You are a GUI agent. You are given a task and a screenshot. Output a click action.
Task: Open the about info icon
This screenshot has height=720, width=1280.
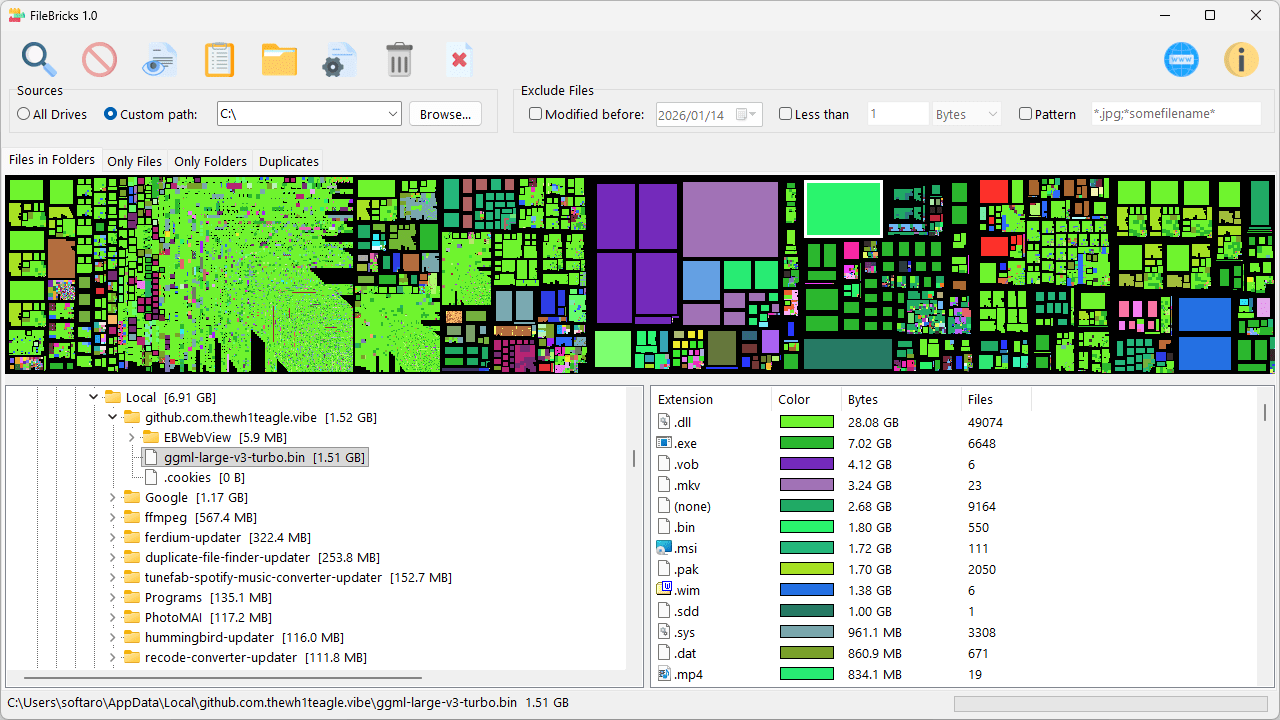[1241, 60]
